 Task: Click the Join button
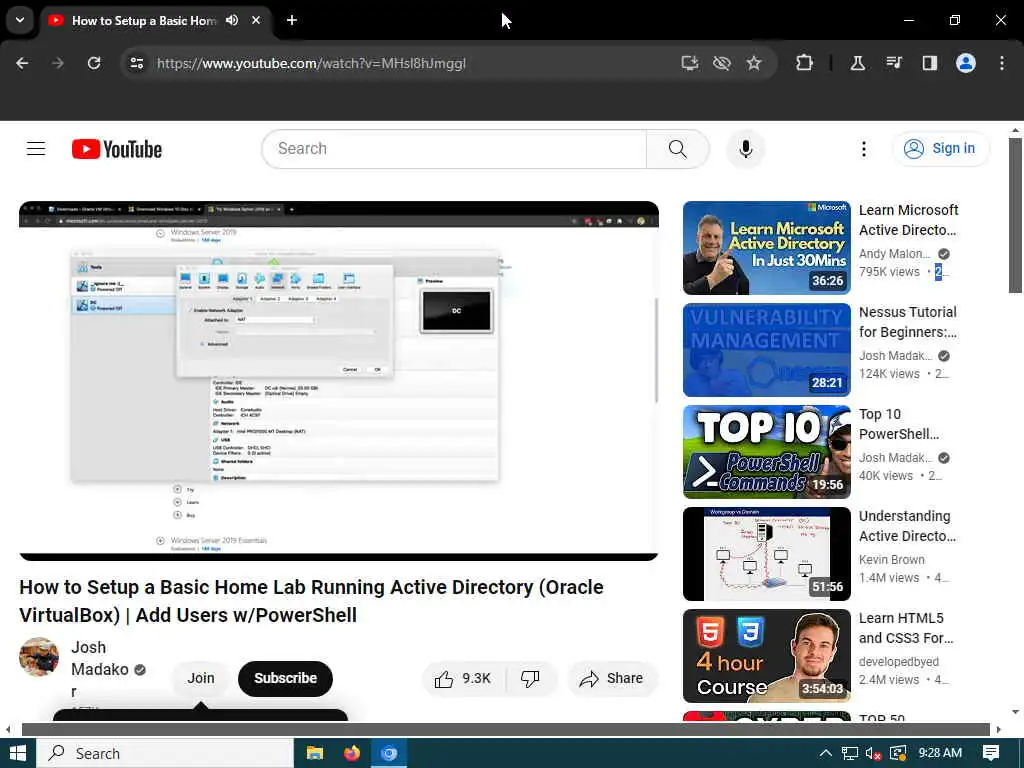point(200,679)
